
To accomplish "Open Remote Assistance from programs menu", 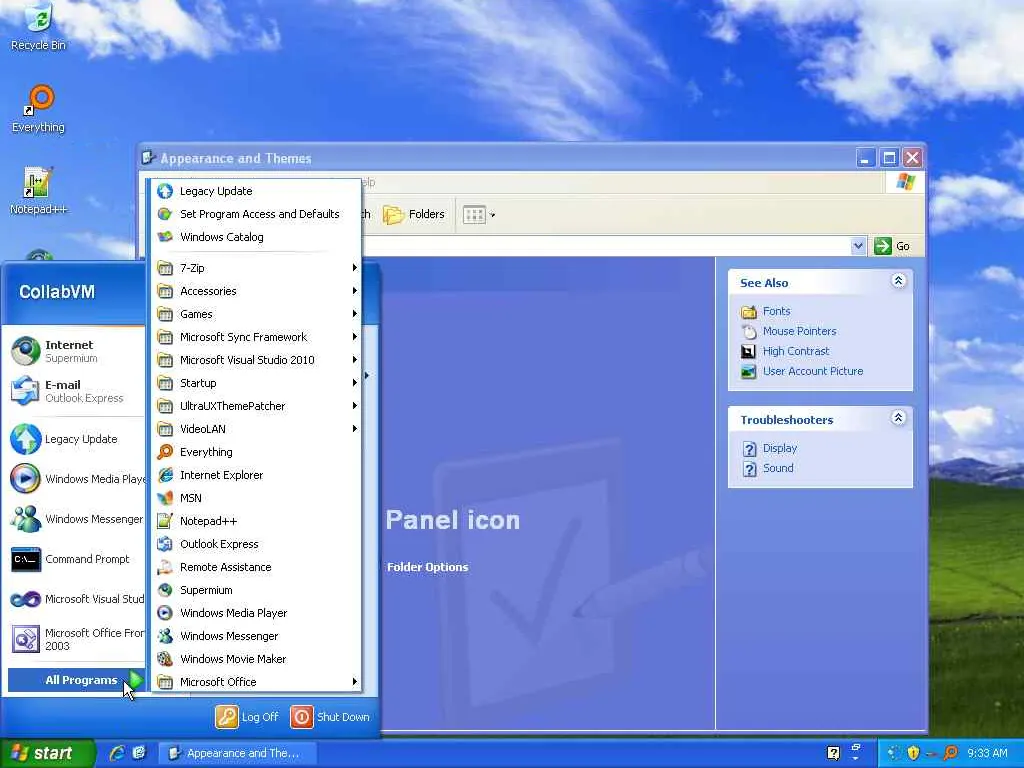I will (256, 567).
